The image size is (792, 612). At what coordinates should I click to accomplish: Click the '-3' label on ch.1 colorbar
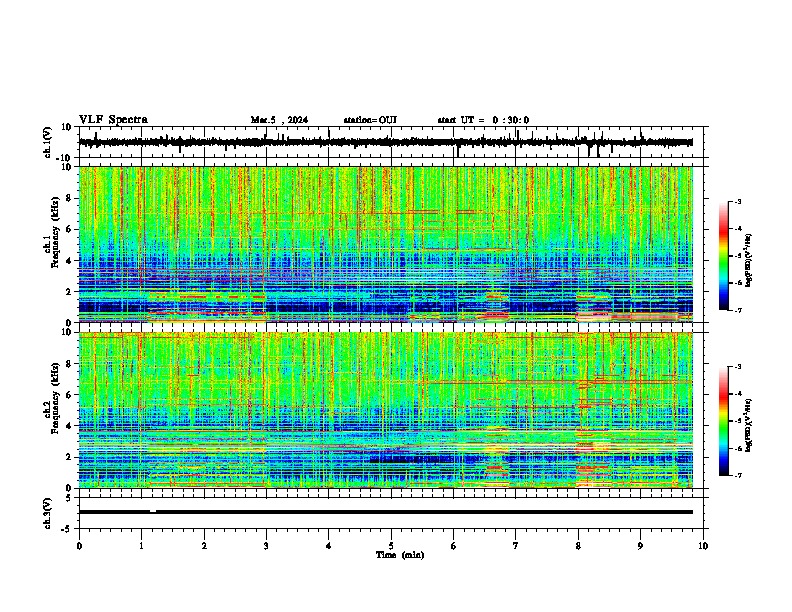[x=737, y=201]
